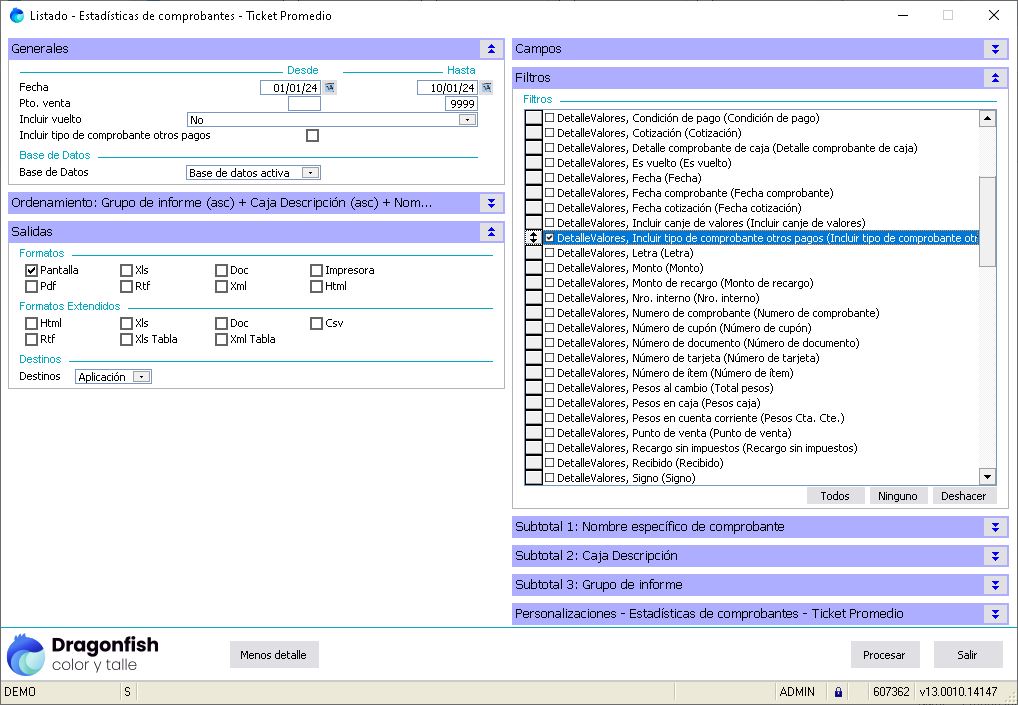Check filter DetalleValores, Número de tarjeta
Image resolution: width=1018 pixels, height=705 pixels.
(549, 358)
